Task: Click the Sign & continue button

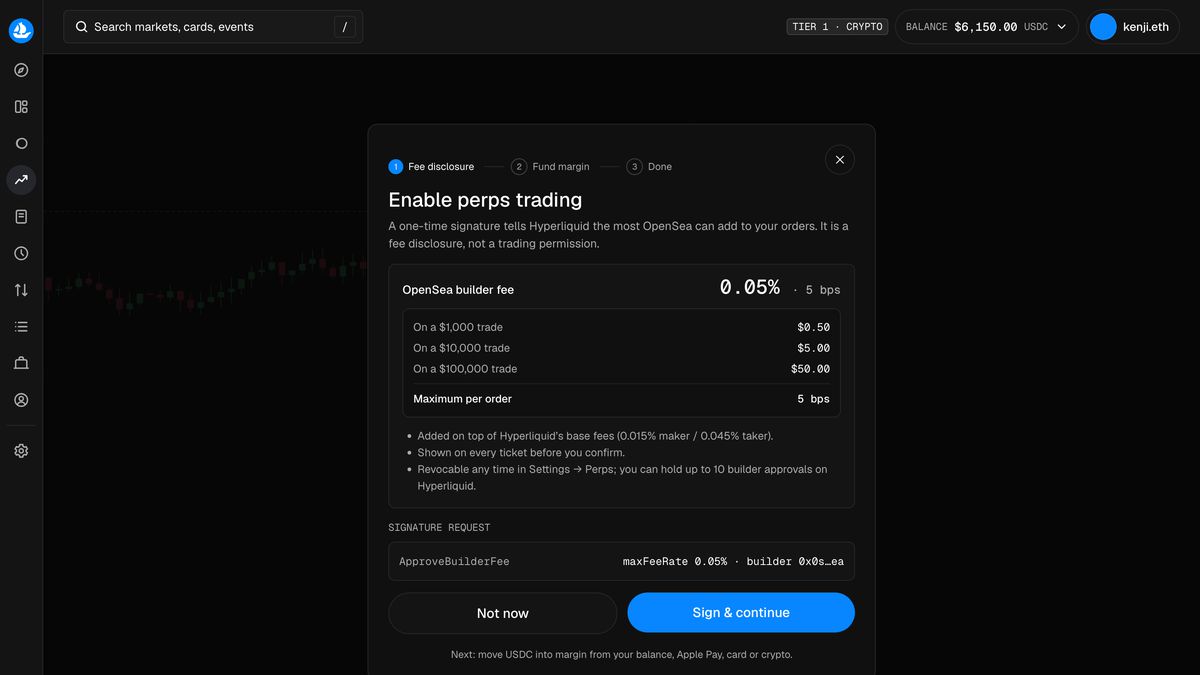Action: (741, 613)
